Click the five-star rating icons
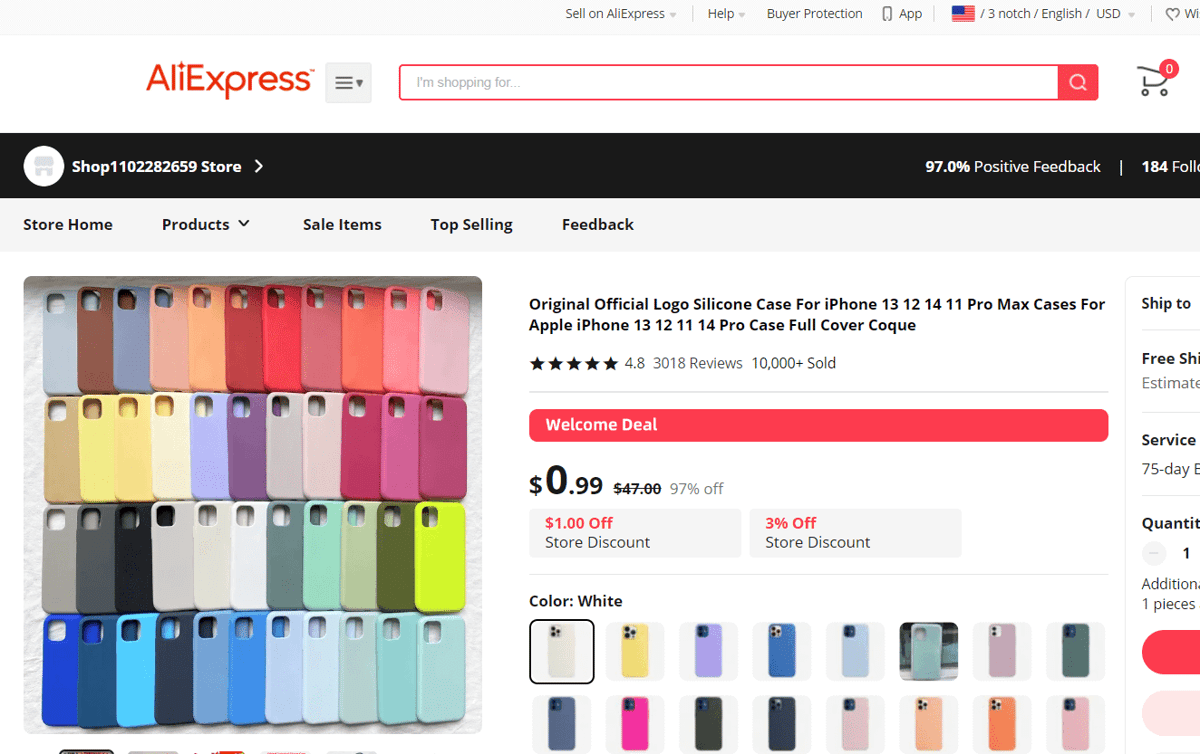This screenshot has width=1200, height=754. point(574,363)
